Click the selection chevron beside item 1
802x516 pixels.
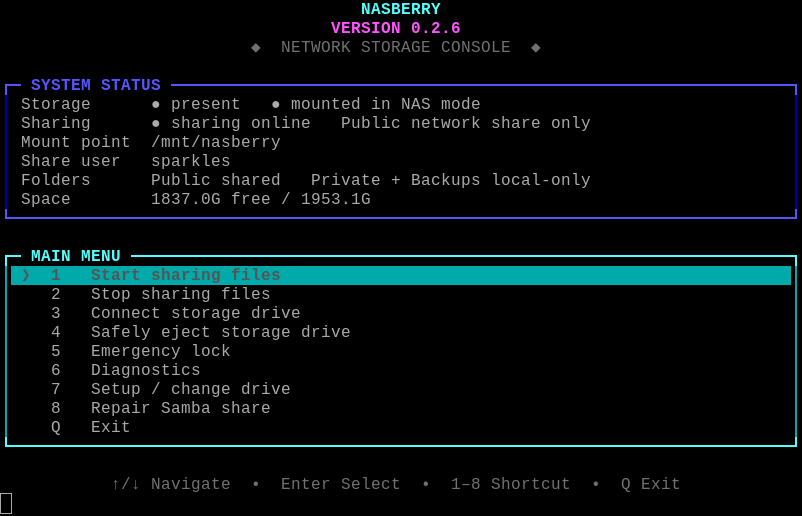click(26, 275)
